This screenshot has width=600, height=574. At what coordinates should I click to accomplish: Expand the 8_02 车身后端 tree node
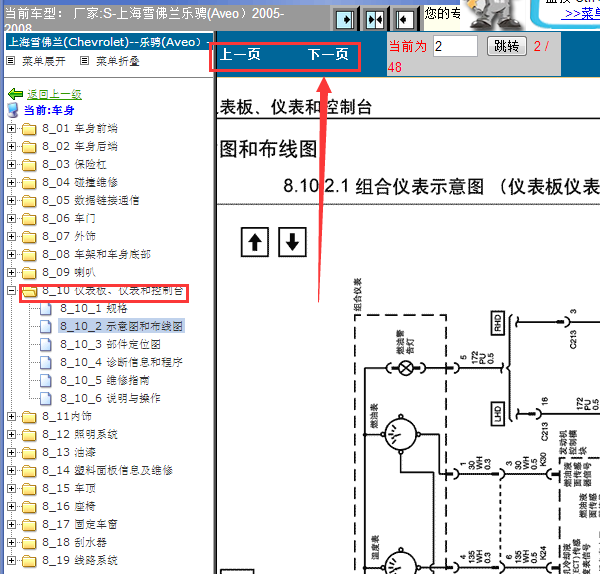point(11,147)
